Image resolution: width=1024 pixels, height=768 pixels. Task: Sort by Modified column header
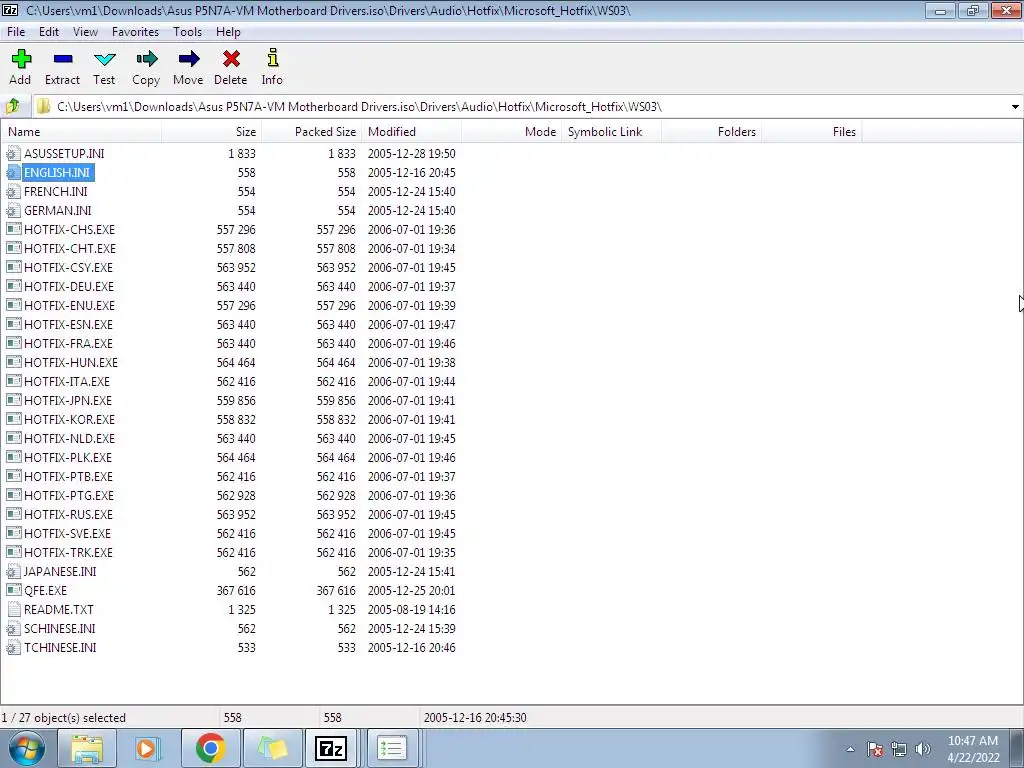coord(411,132)
